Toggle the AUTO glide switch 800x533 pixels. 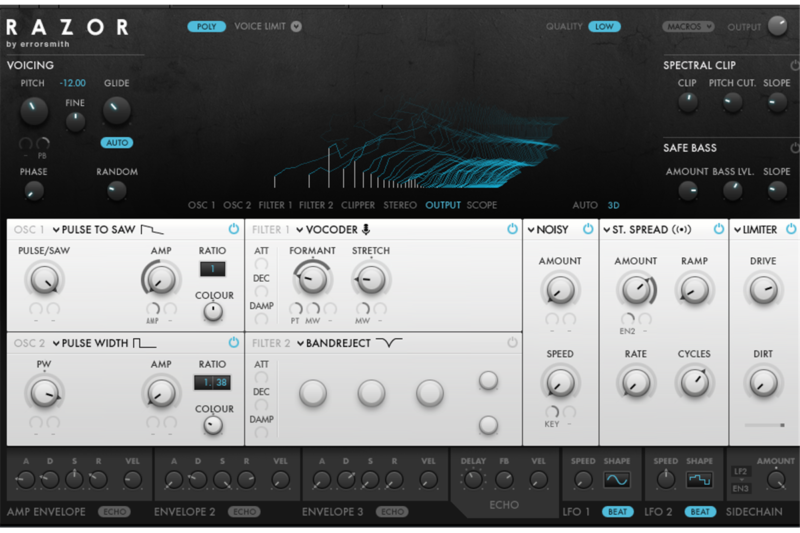117,143
